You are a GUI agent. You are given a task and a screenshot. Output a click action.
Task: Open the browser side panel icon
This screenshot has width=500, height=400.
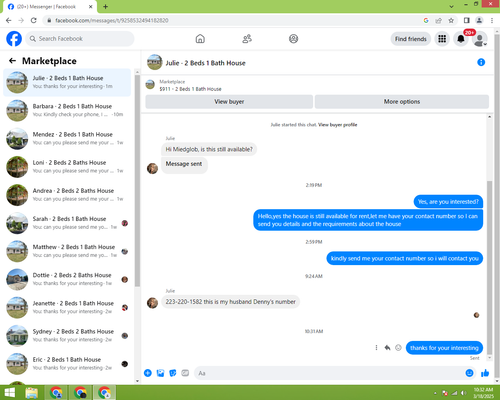pyautogui.click(x=467, y=20)
